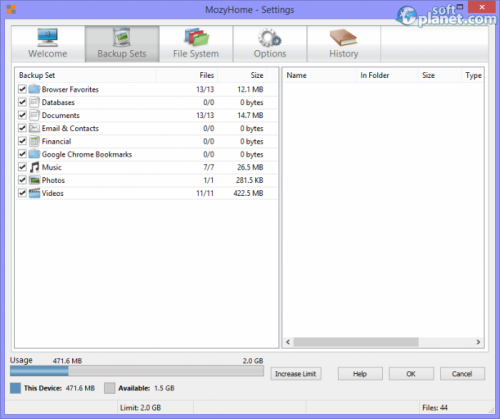This screenshot has height=419, width=500.
Task: Click the 14.7 MB size value
Action: 250,115
